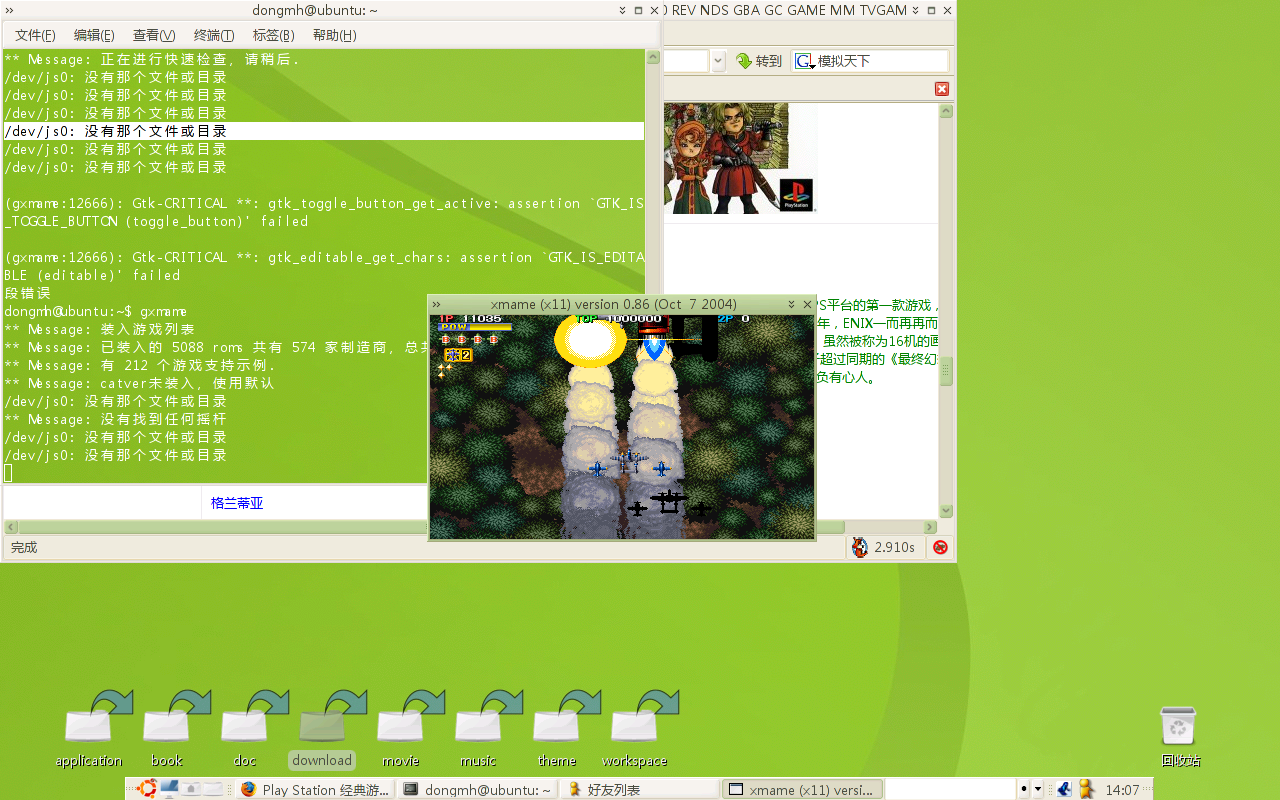
Task: Click the browser horizontal scroll-right arrow
Action: pyautogui.click(x=930, y=527)
